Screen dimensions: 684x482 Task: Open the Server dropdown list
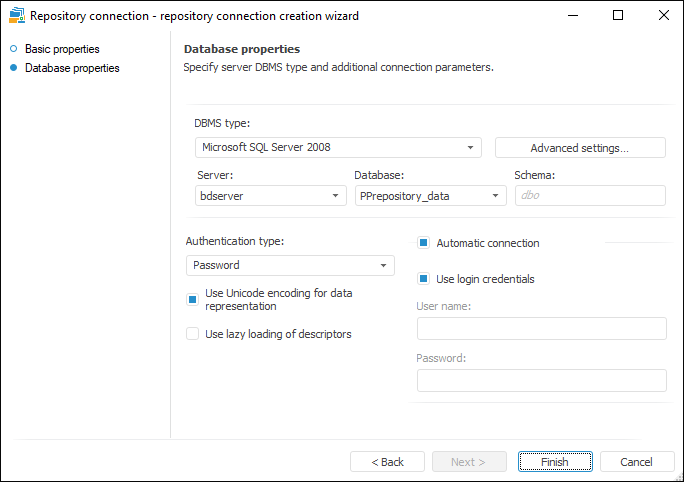tap(336, 196)
